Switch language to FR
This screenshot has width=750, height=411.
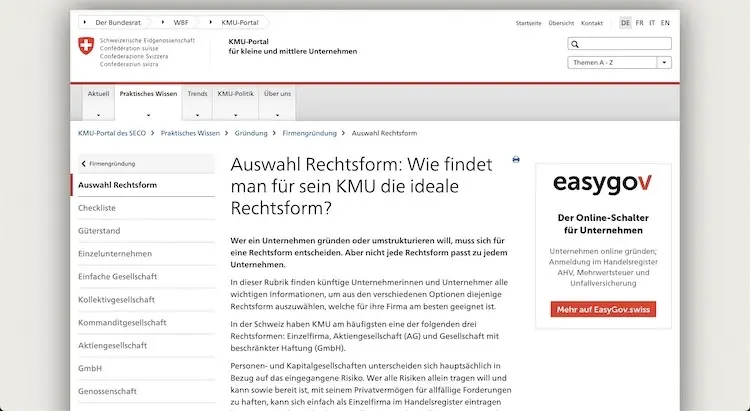pyautogui.click(x=640, y=23)
